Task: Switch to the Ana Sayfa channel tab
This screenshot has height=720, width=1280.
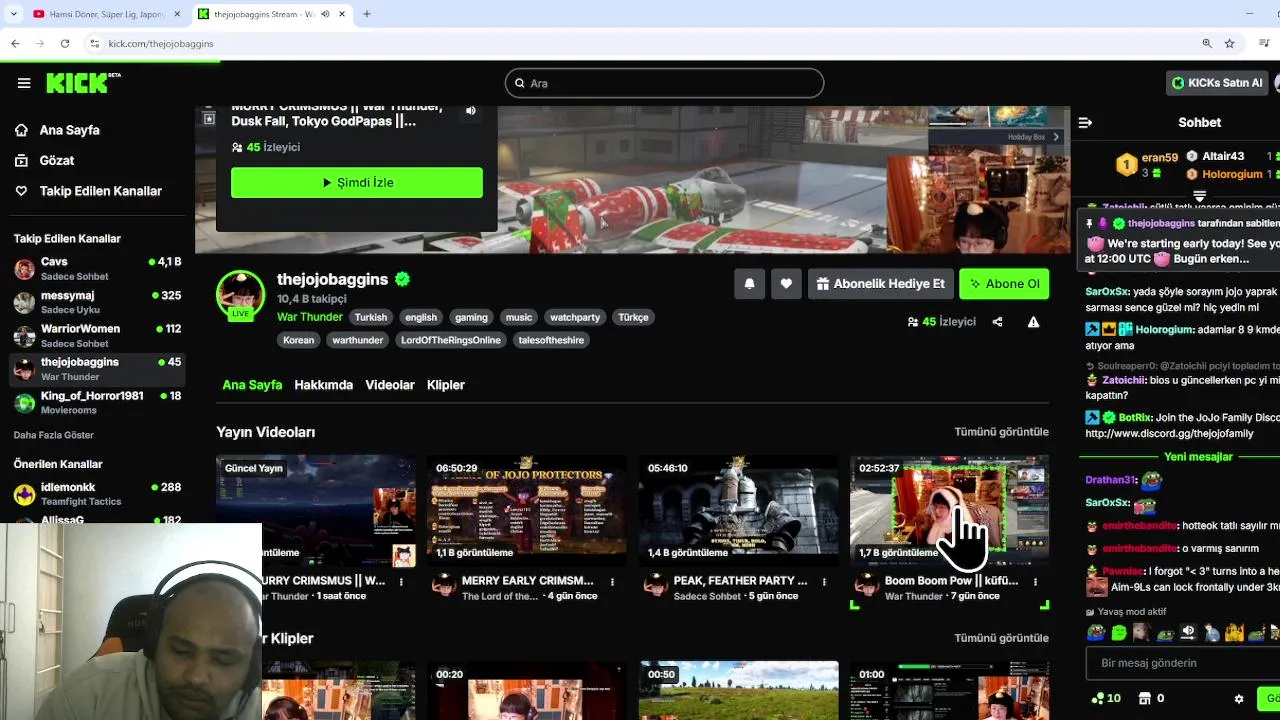Action: click(x=252, y=385)
